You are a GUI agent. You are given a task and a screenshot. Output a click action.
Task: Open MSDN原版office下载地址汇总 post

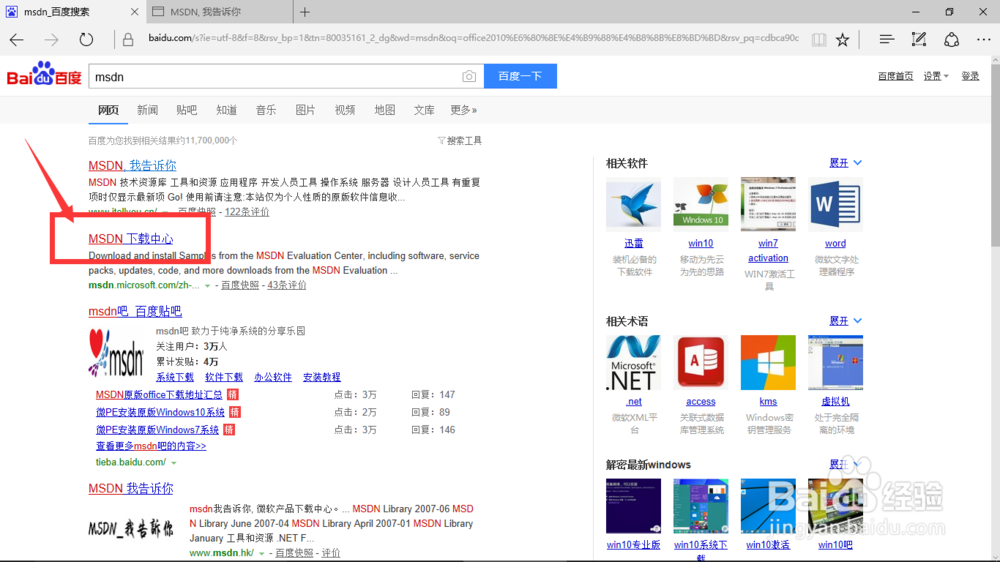click(159, 395)
